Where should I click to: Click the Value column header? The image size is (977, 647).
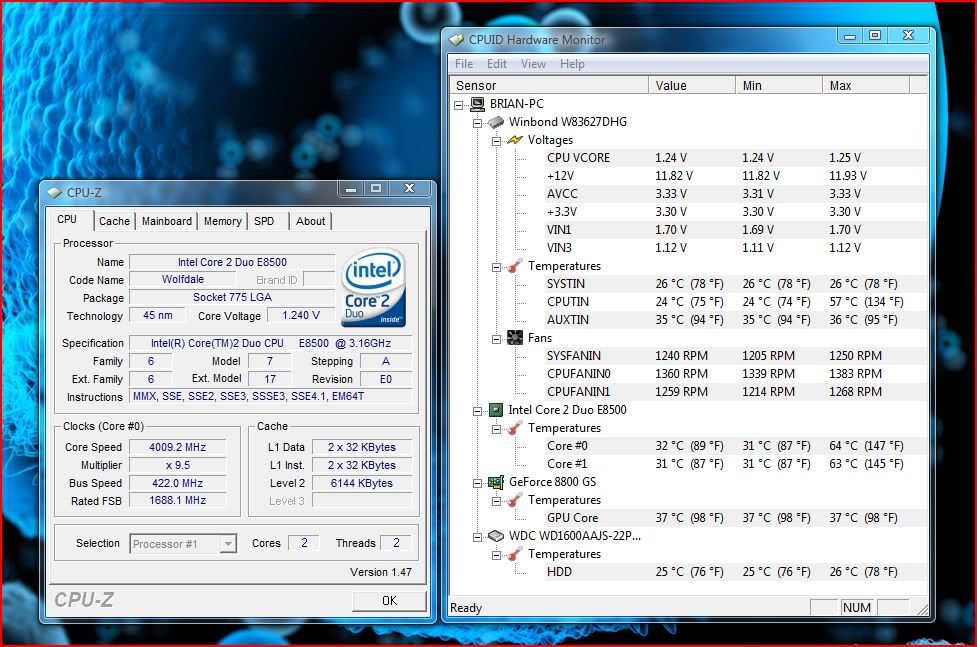[x=692, y=85]
